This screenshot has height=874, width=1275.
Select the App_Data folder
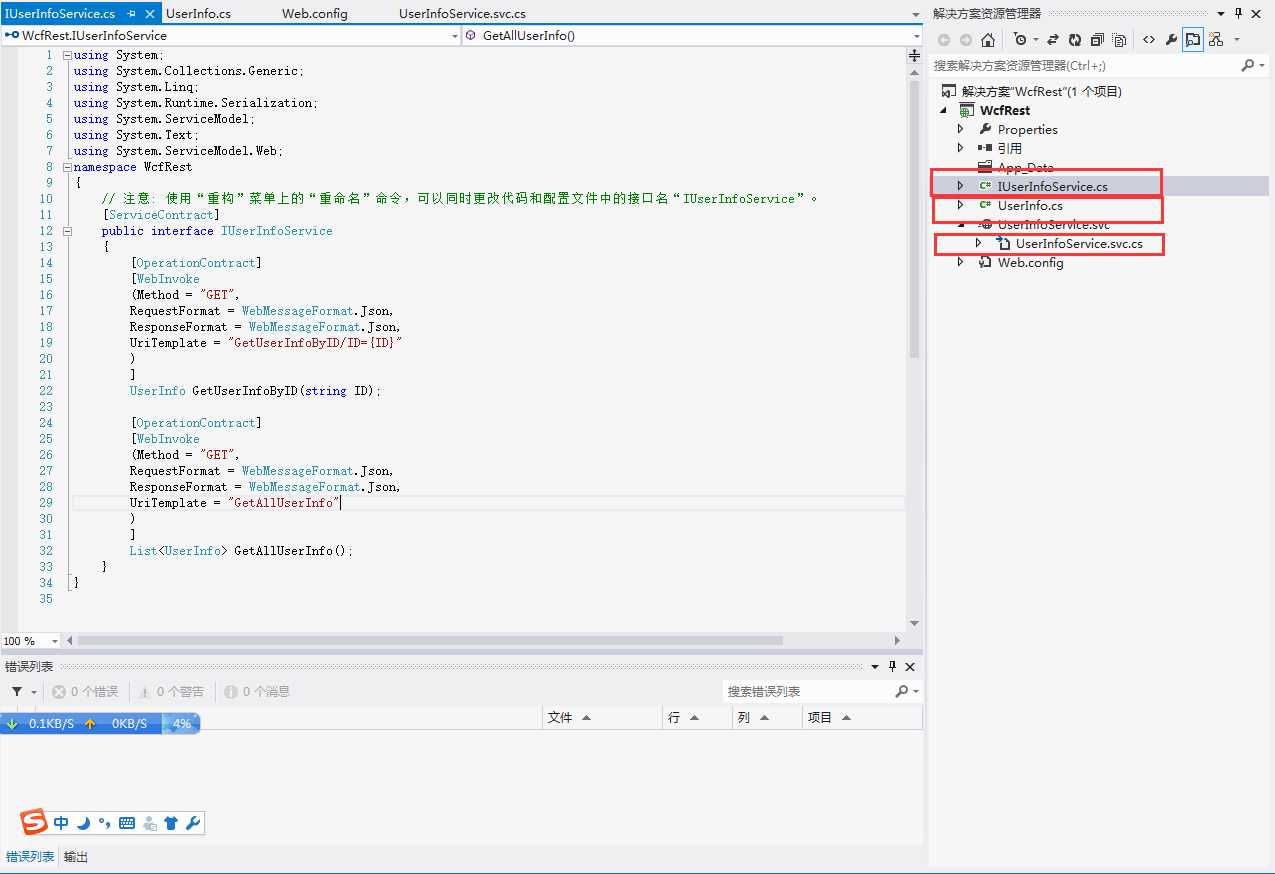1025,167
